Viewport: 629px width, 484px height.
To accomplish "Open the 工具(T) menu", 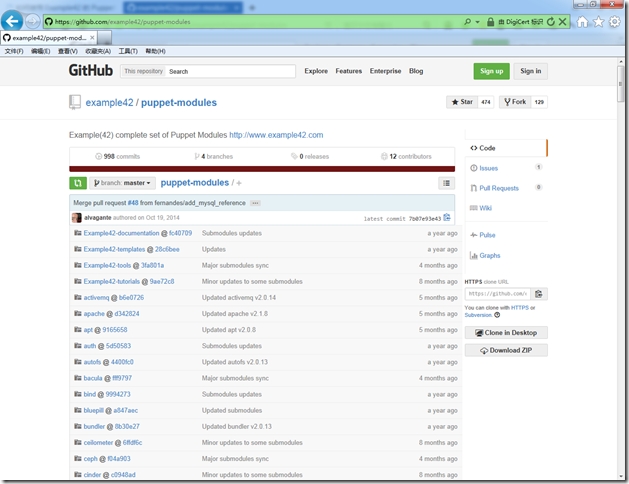I will (128, 51).
